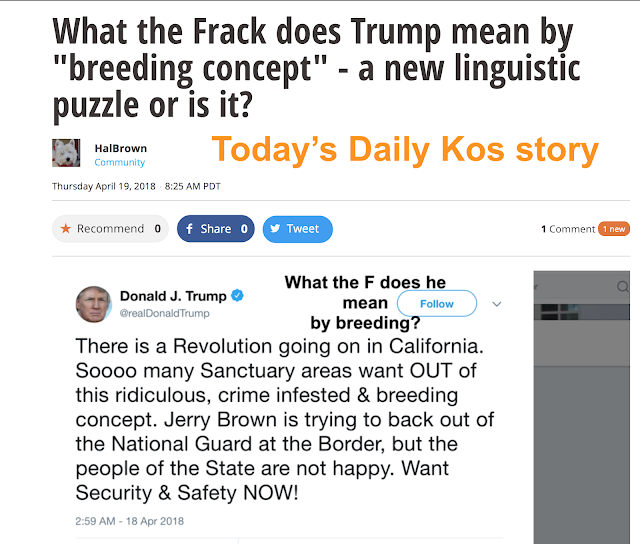640x544 pixels.
Task: Click Donald J. Trump's profile photo
Action: pyautogui.click(x=93, y=304)
